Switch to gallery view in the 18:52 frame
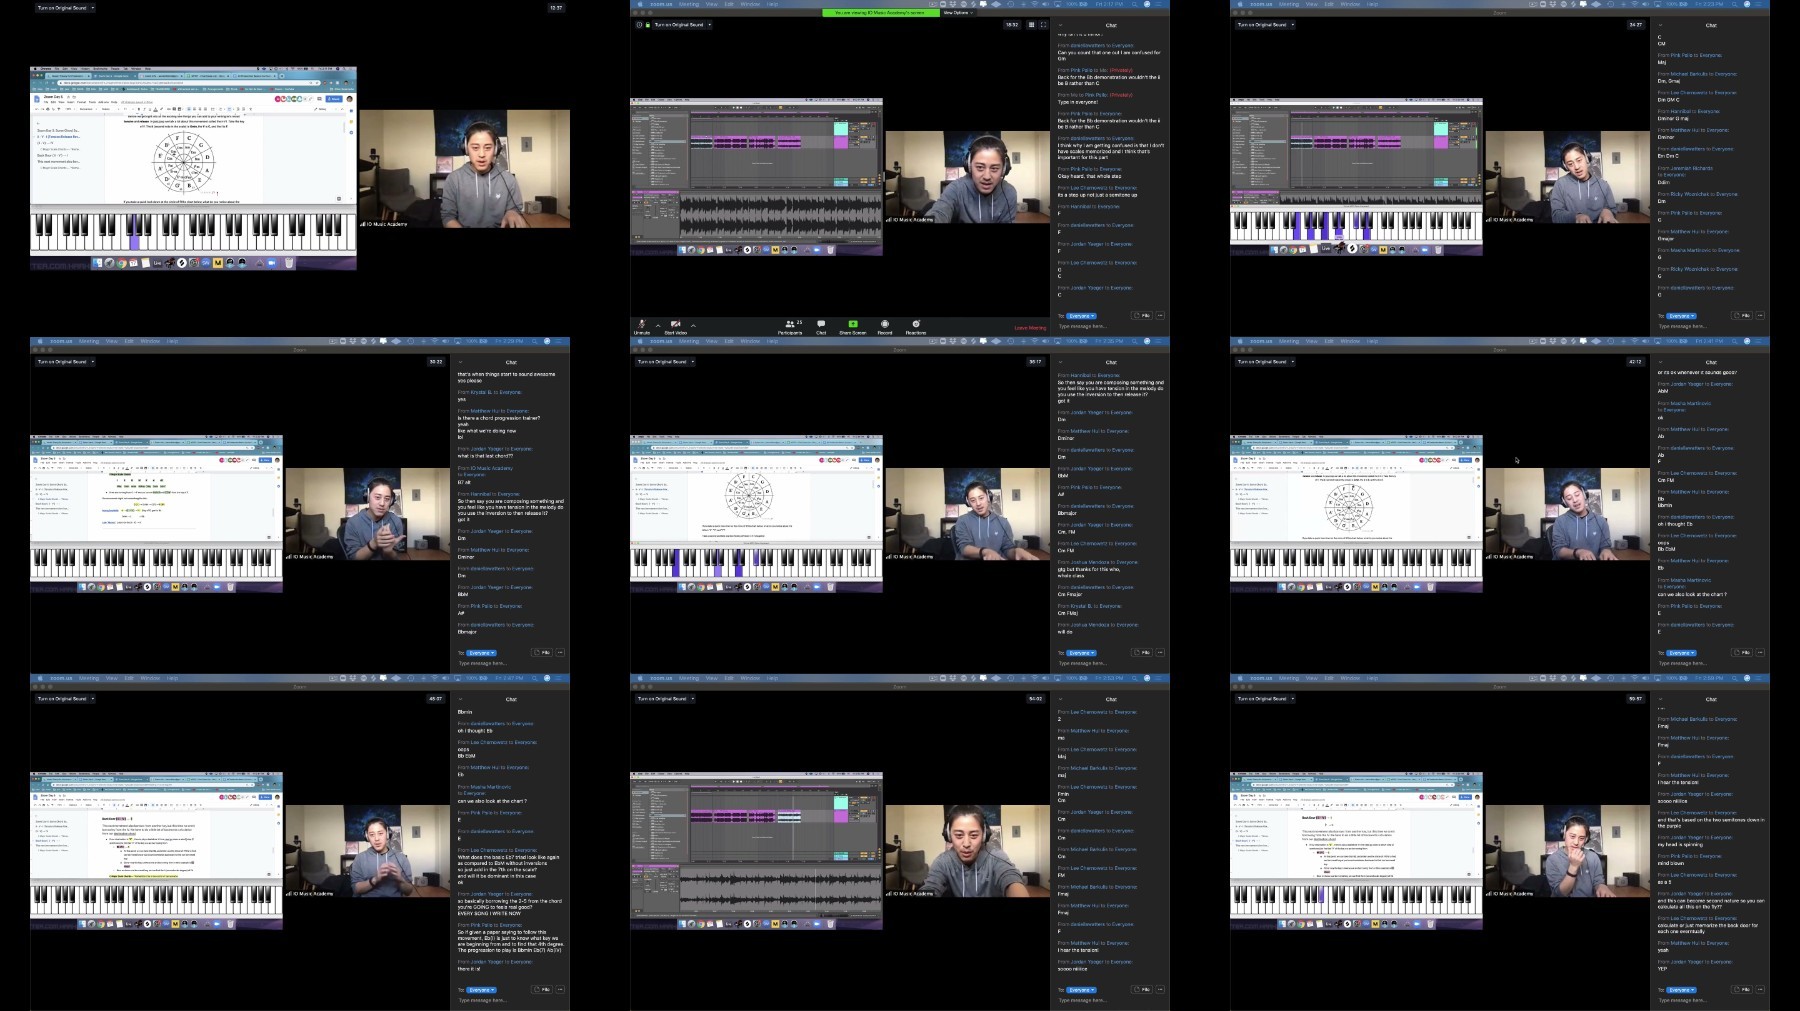This screenshot has height=1011, width=1800. [x=1031, y=25]
